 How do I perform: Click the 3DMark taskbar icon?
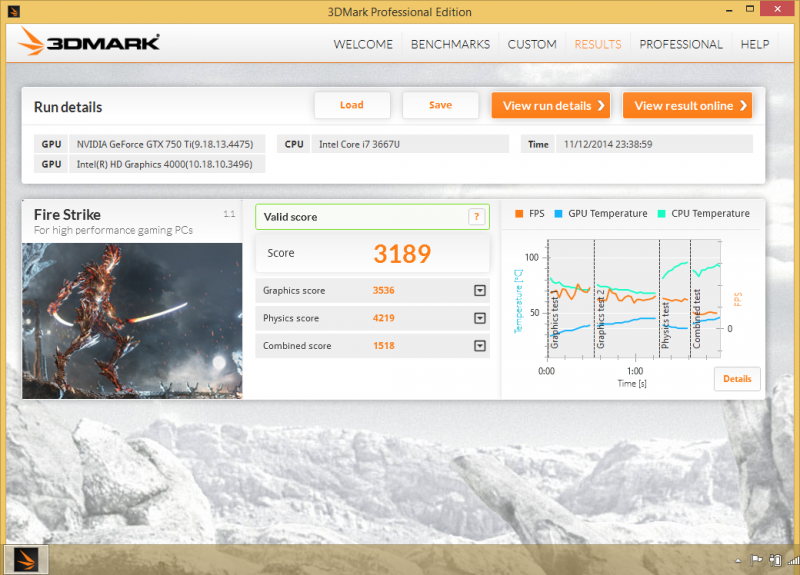pos(26,560)
